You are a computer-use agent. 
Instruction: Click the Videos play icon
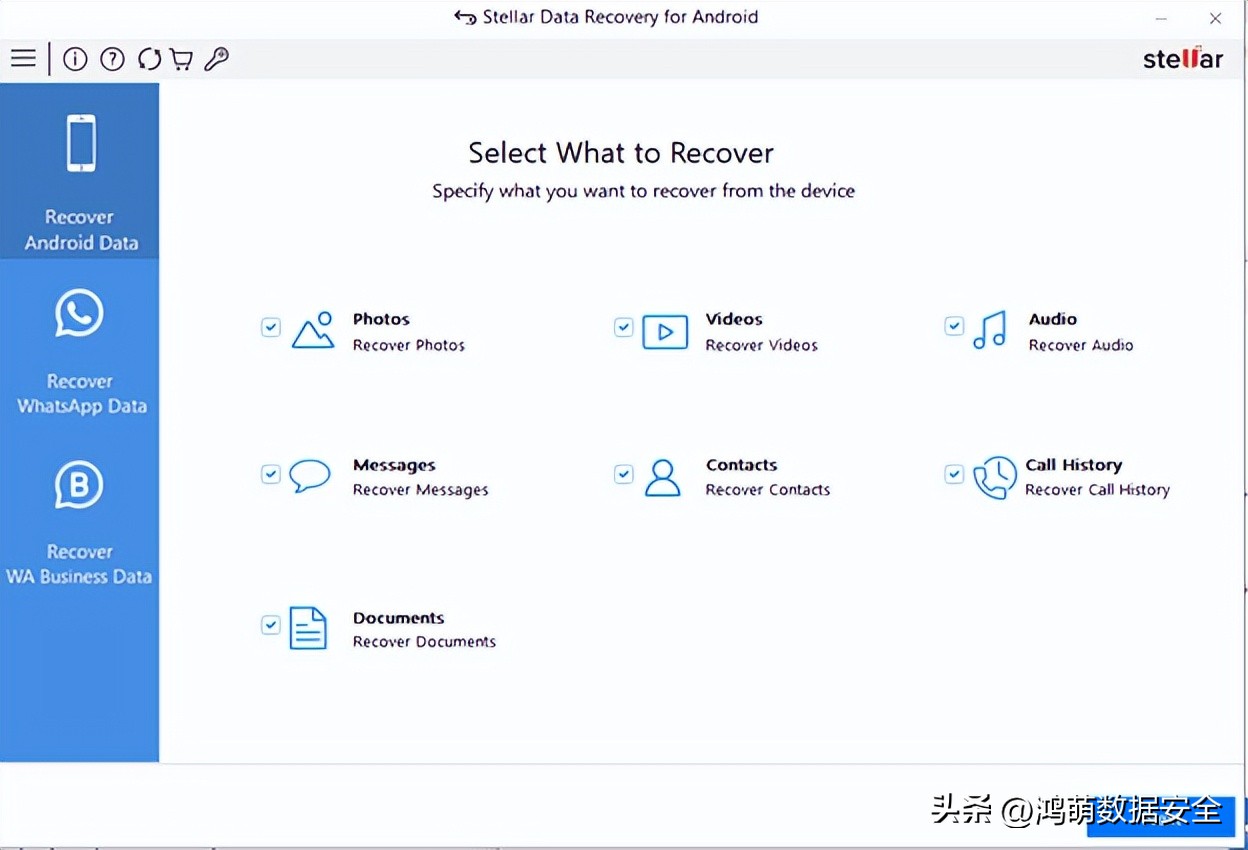click(x=665, y=332)
